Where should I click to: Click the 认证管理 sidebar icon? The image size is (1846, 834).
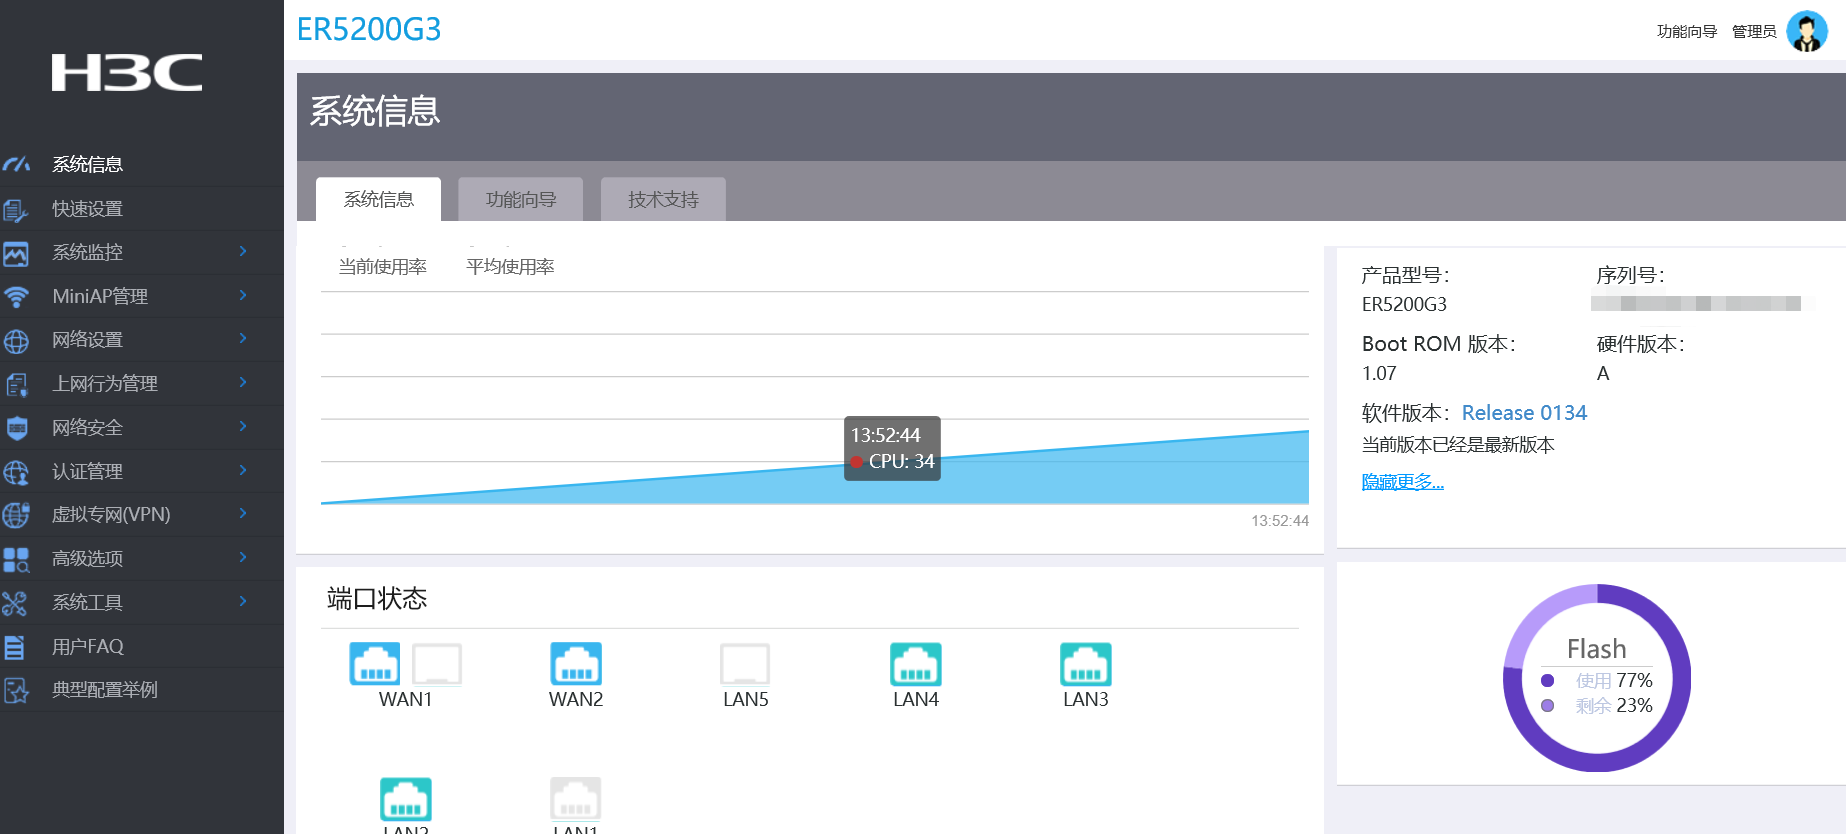click(x=16, y=472)
